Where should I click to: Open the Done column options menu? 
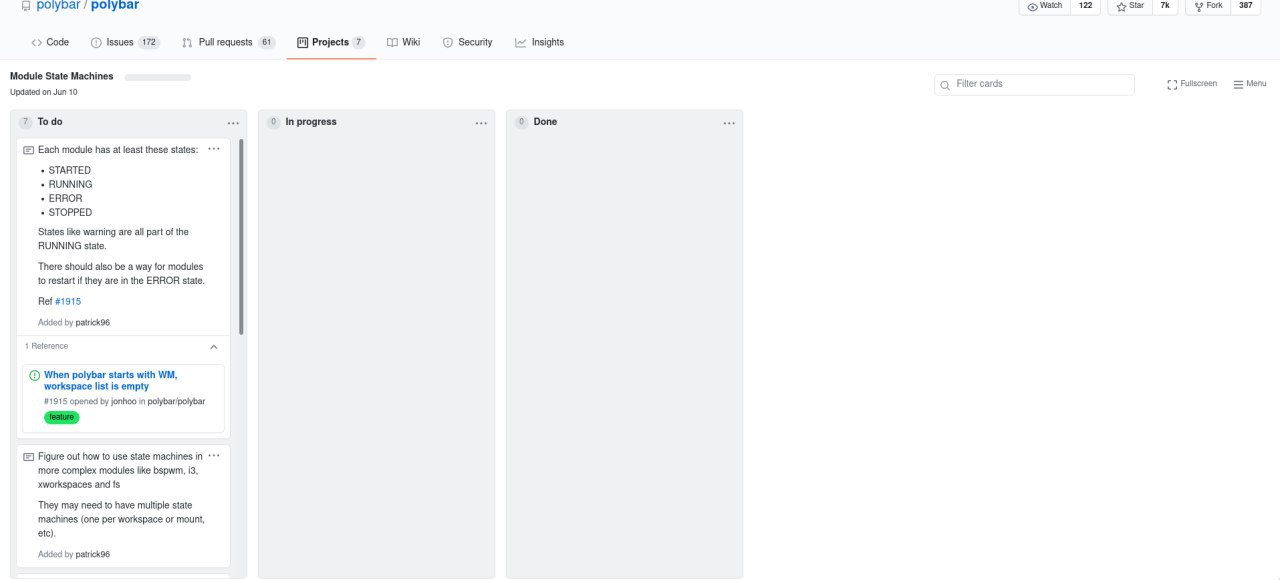(x=729, y=123)
